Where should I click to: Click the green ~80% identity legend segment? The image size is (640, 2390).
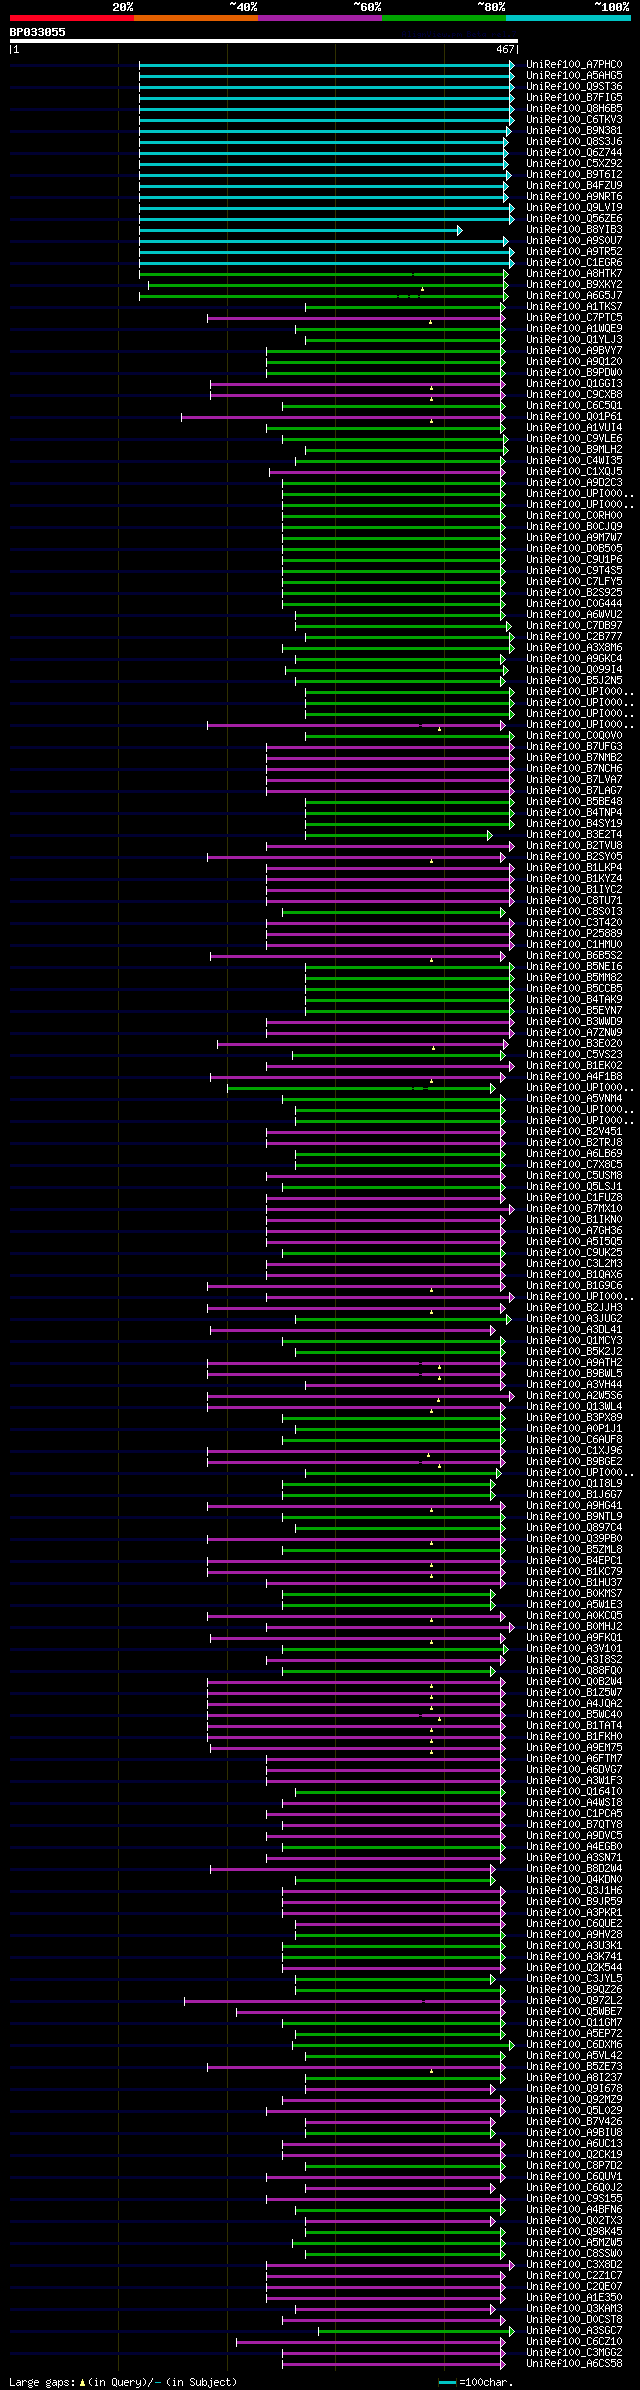click(444, 18)
